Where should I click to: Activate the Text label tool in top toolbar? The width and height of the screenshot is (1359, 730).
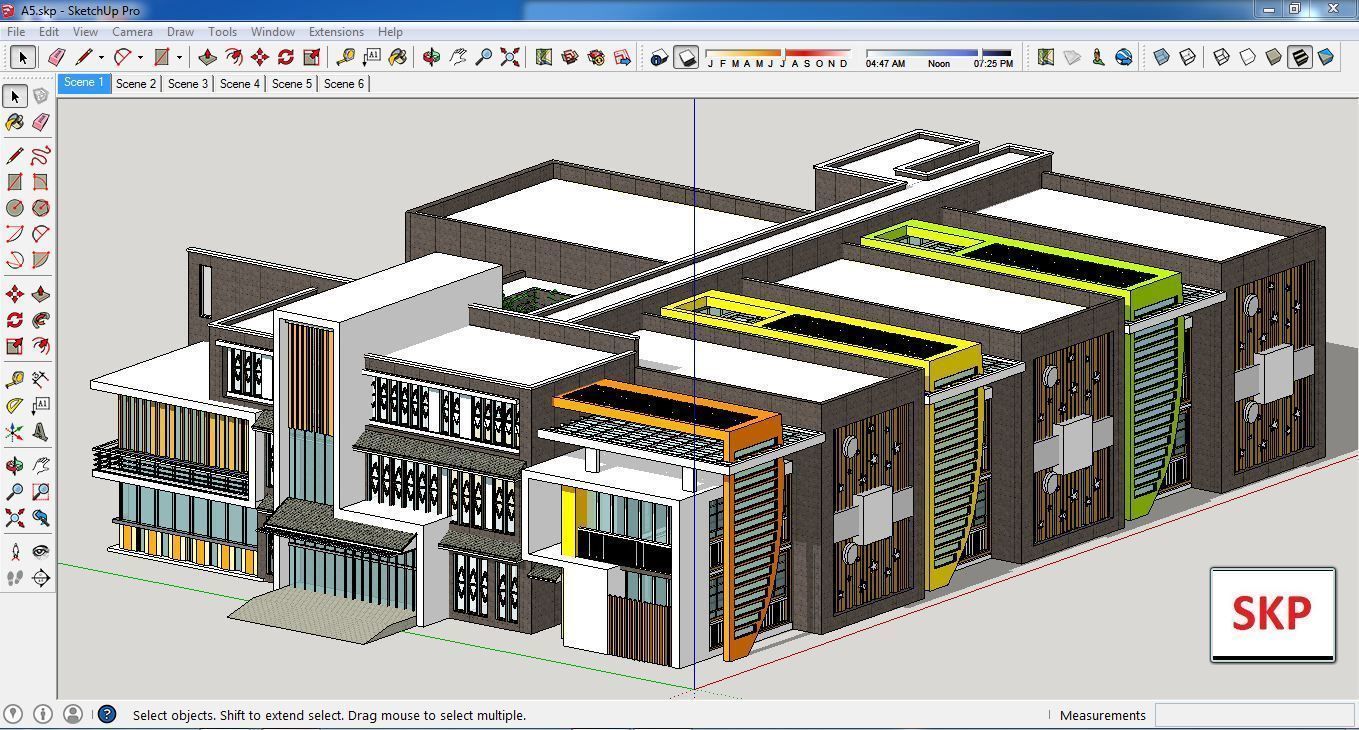(x=371, y=57)
